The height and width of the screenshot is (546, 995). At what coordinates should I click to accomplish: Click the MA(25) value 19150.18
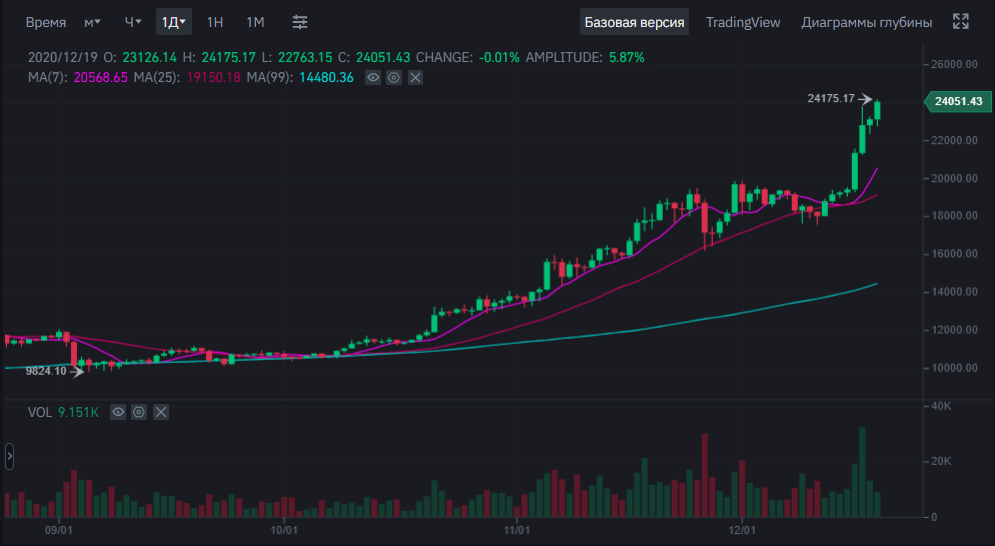click(x=213, y=77)
